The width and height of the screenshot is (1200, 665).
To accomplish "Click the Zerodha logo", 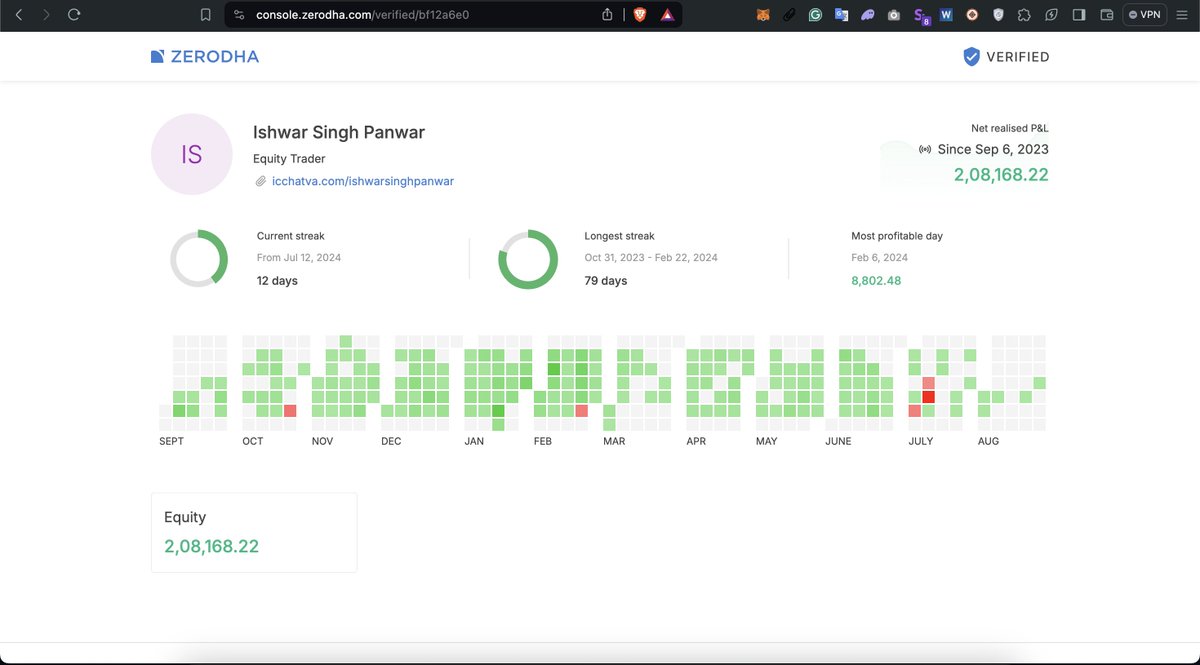I will click(x=204, y=57).
